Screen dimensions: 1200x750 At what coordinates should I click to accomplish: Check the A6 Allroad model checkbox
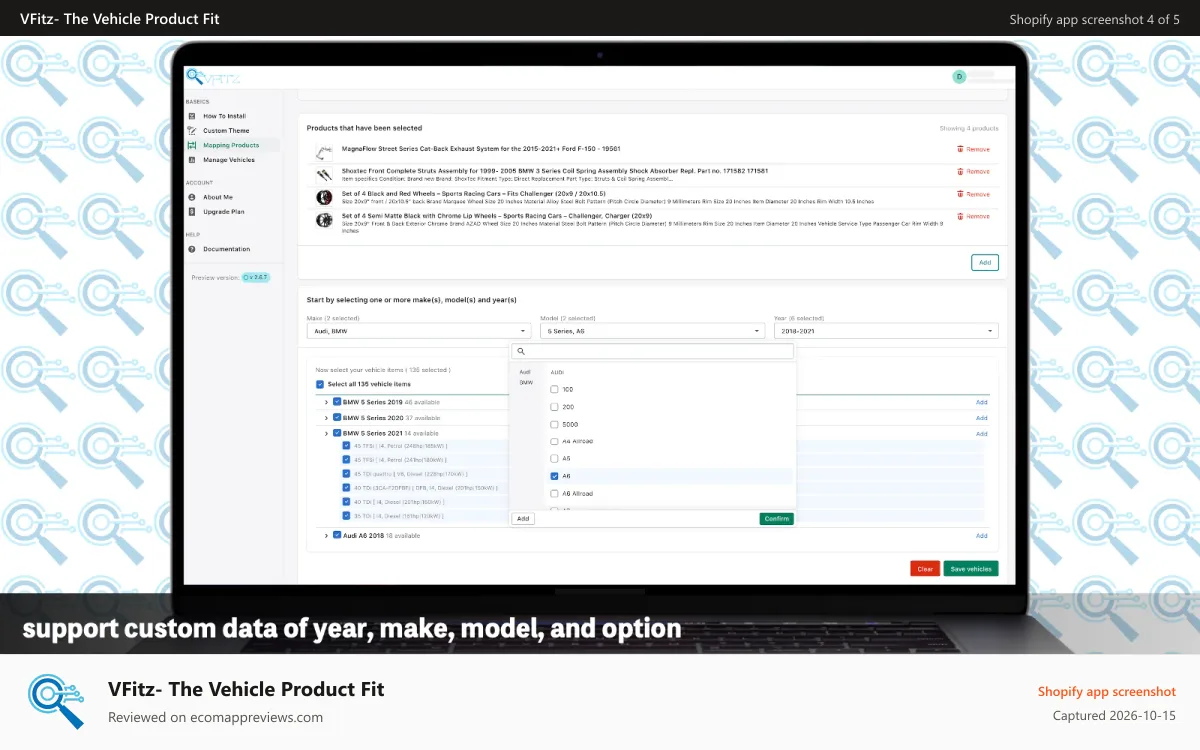[x=555, y=493]
